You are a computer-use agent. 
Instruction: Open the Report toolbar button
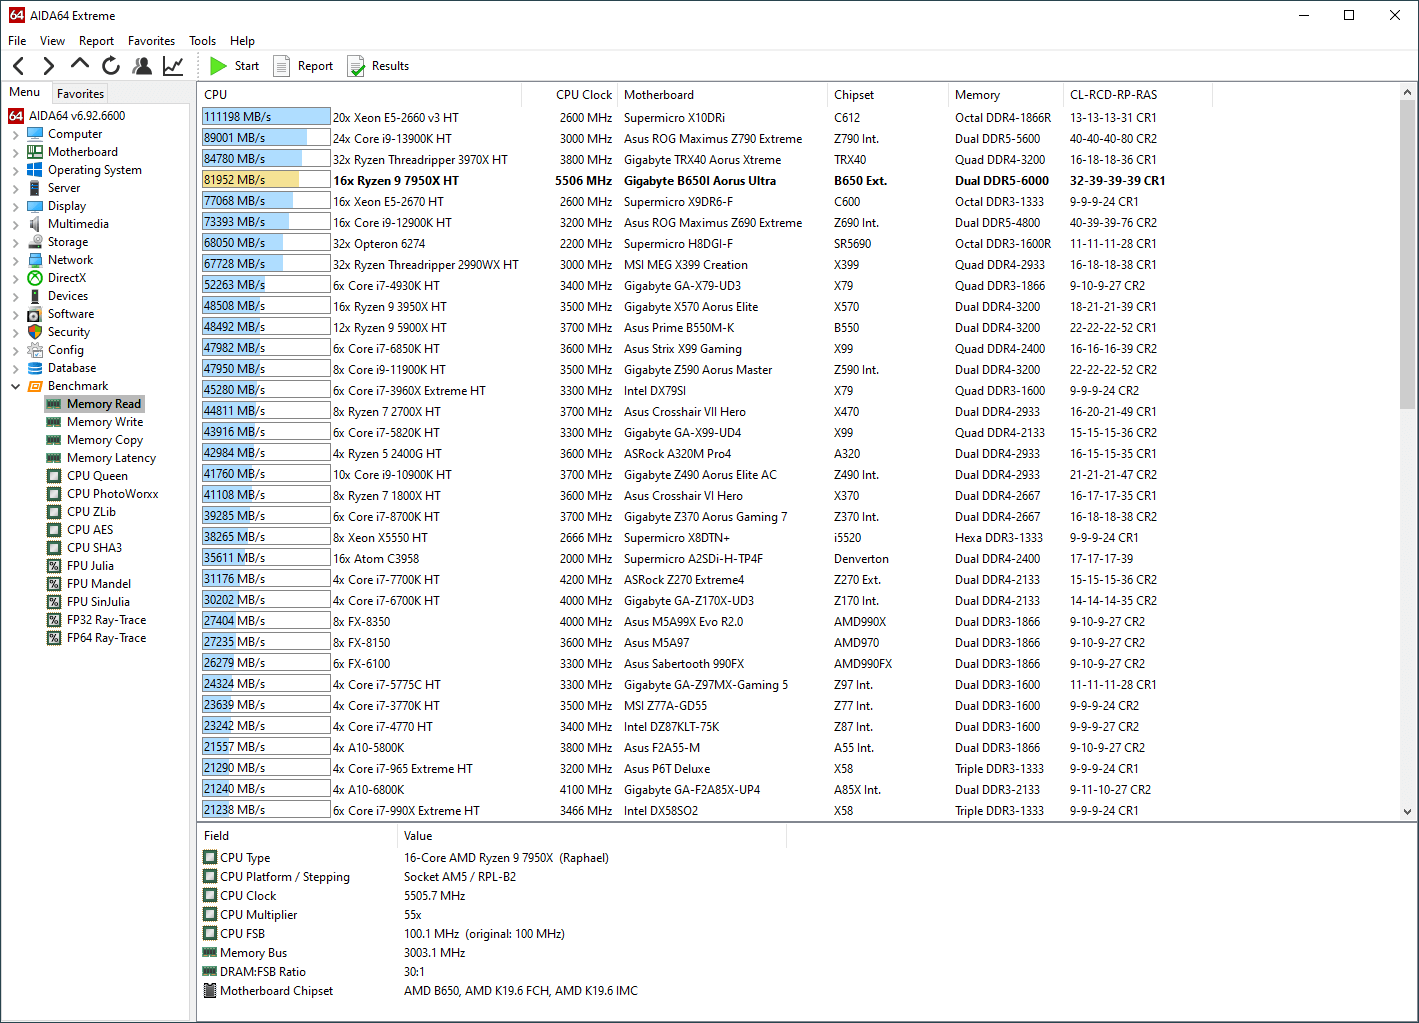click(x=303, y=66)
